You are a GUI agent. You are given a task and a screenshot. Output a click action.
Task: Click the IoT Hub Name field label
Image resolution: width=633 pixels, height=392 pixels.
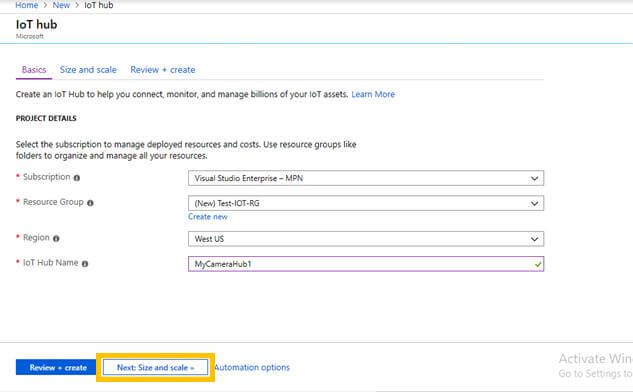pos(50,262)
